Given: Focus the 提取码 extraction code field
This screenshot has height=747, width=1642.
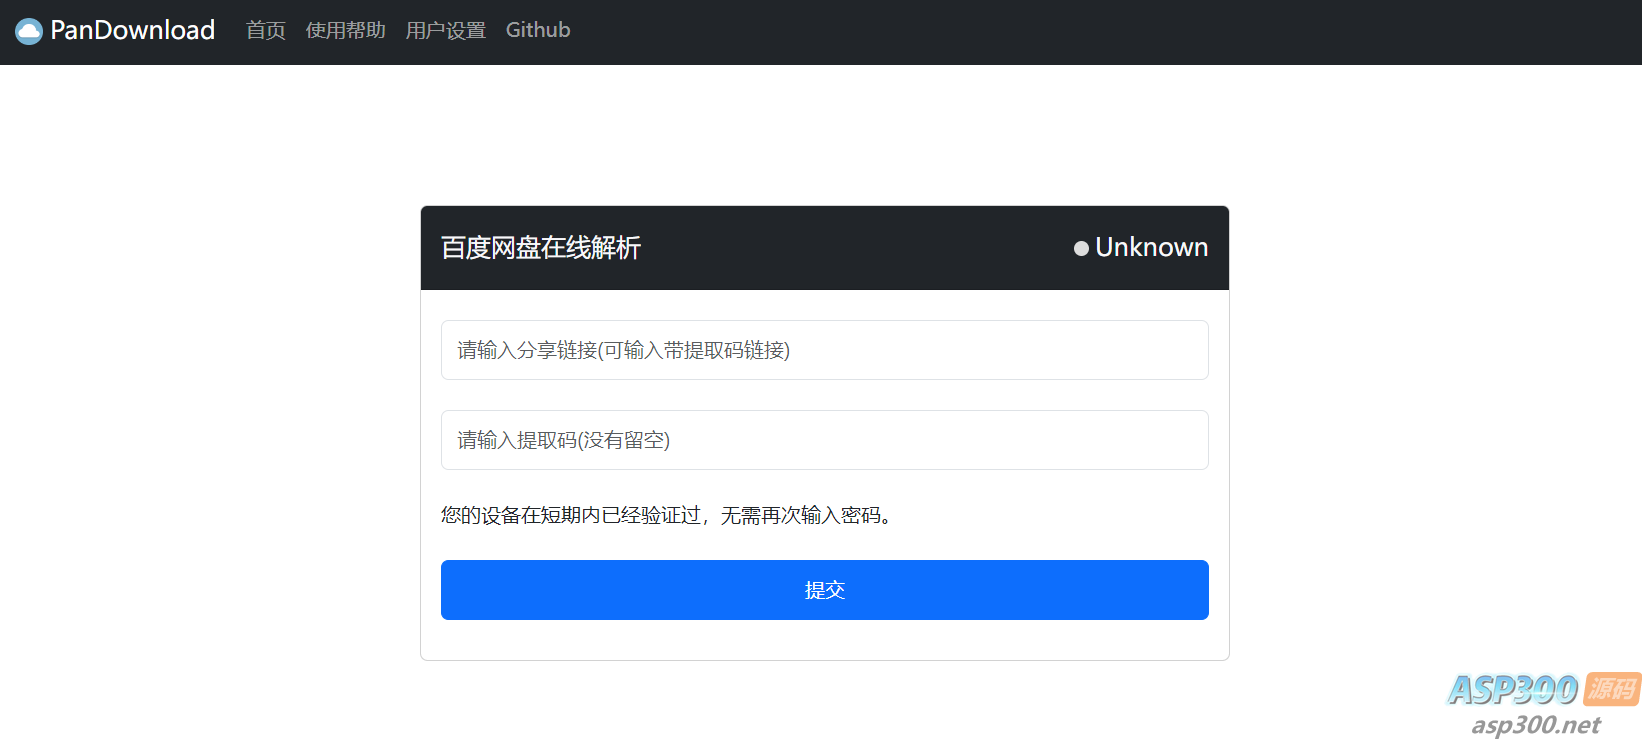Looking at the screenshot, I should pos(825,440).
